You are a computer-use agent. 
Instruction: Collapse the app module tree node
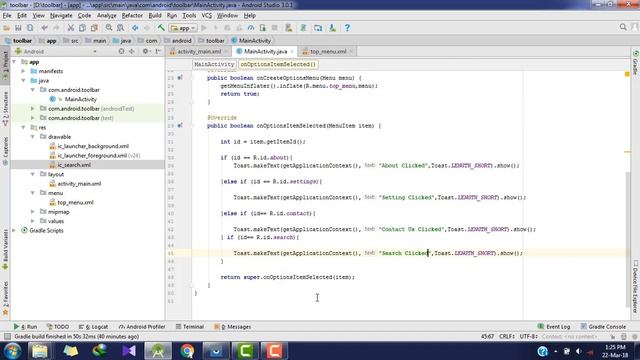[14, 62]
